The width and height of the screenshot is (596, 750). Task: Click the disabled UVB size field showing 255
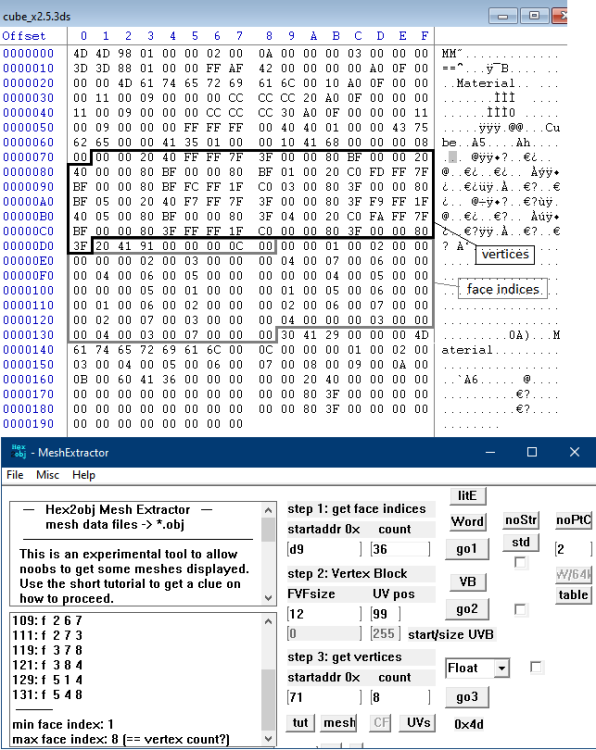point(385,634)
